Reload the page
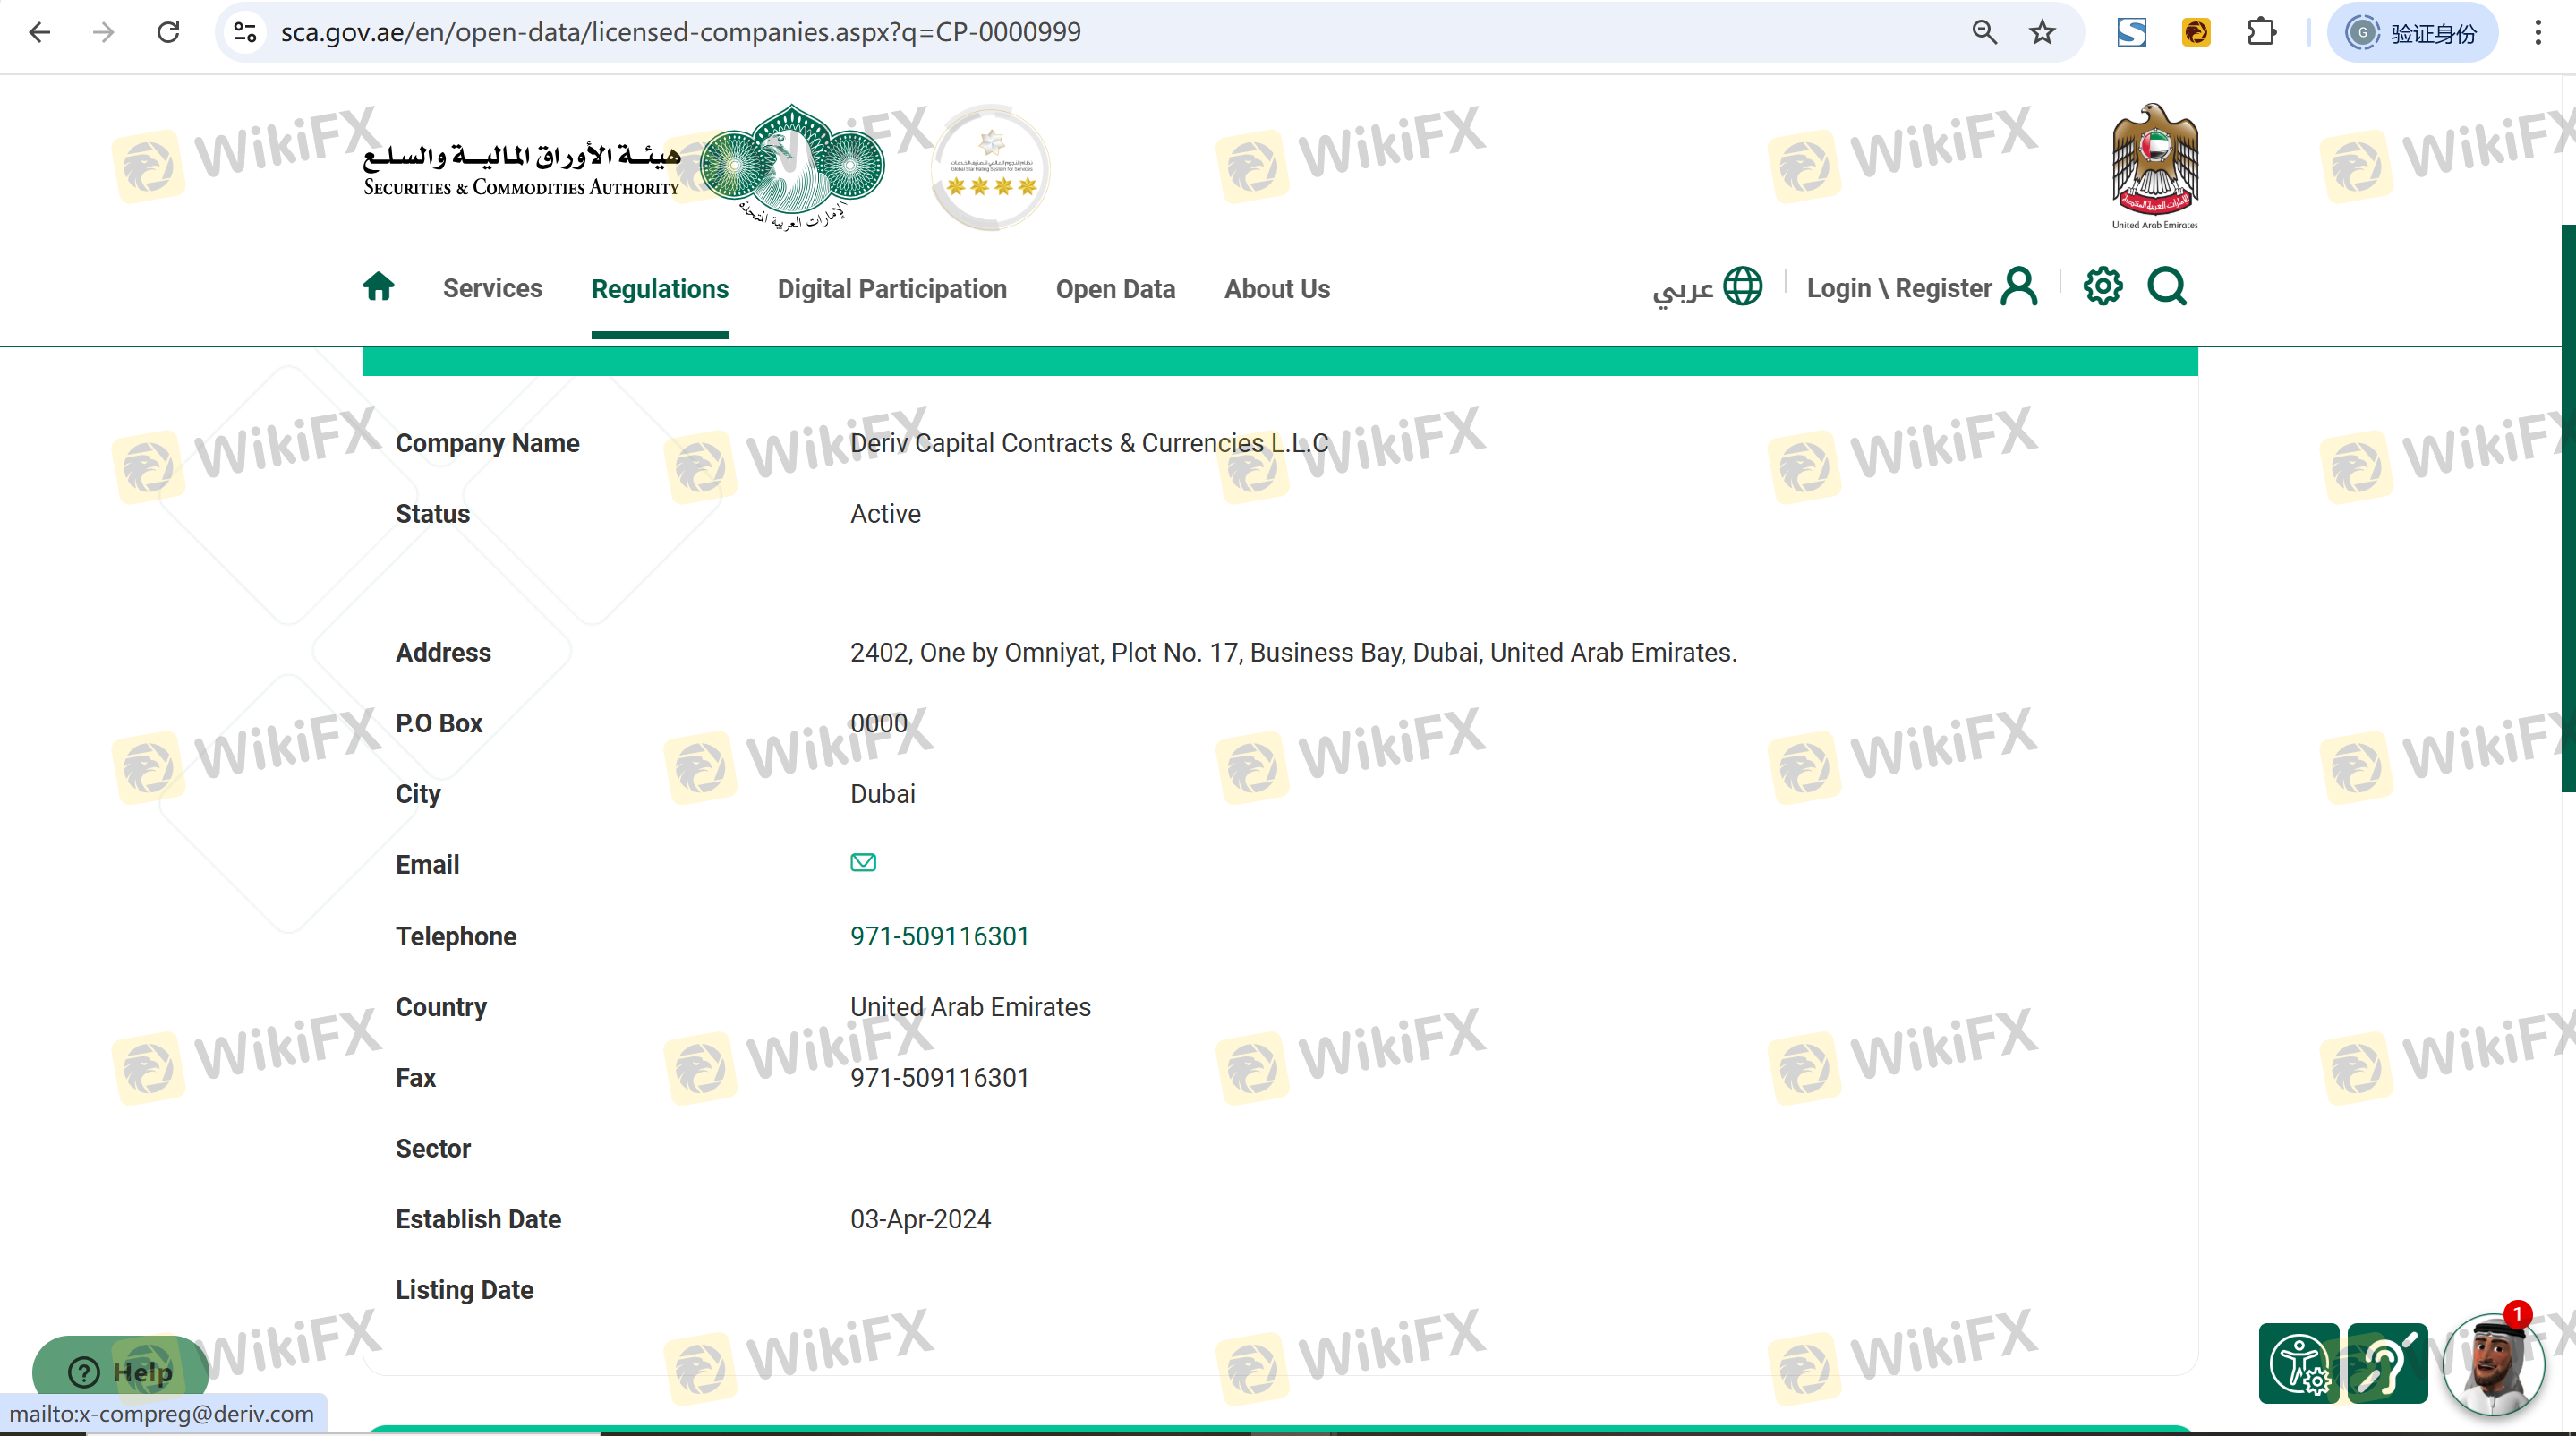2576x1436 pixels. (168, 33)
